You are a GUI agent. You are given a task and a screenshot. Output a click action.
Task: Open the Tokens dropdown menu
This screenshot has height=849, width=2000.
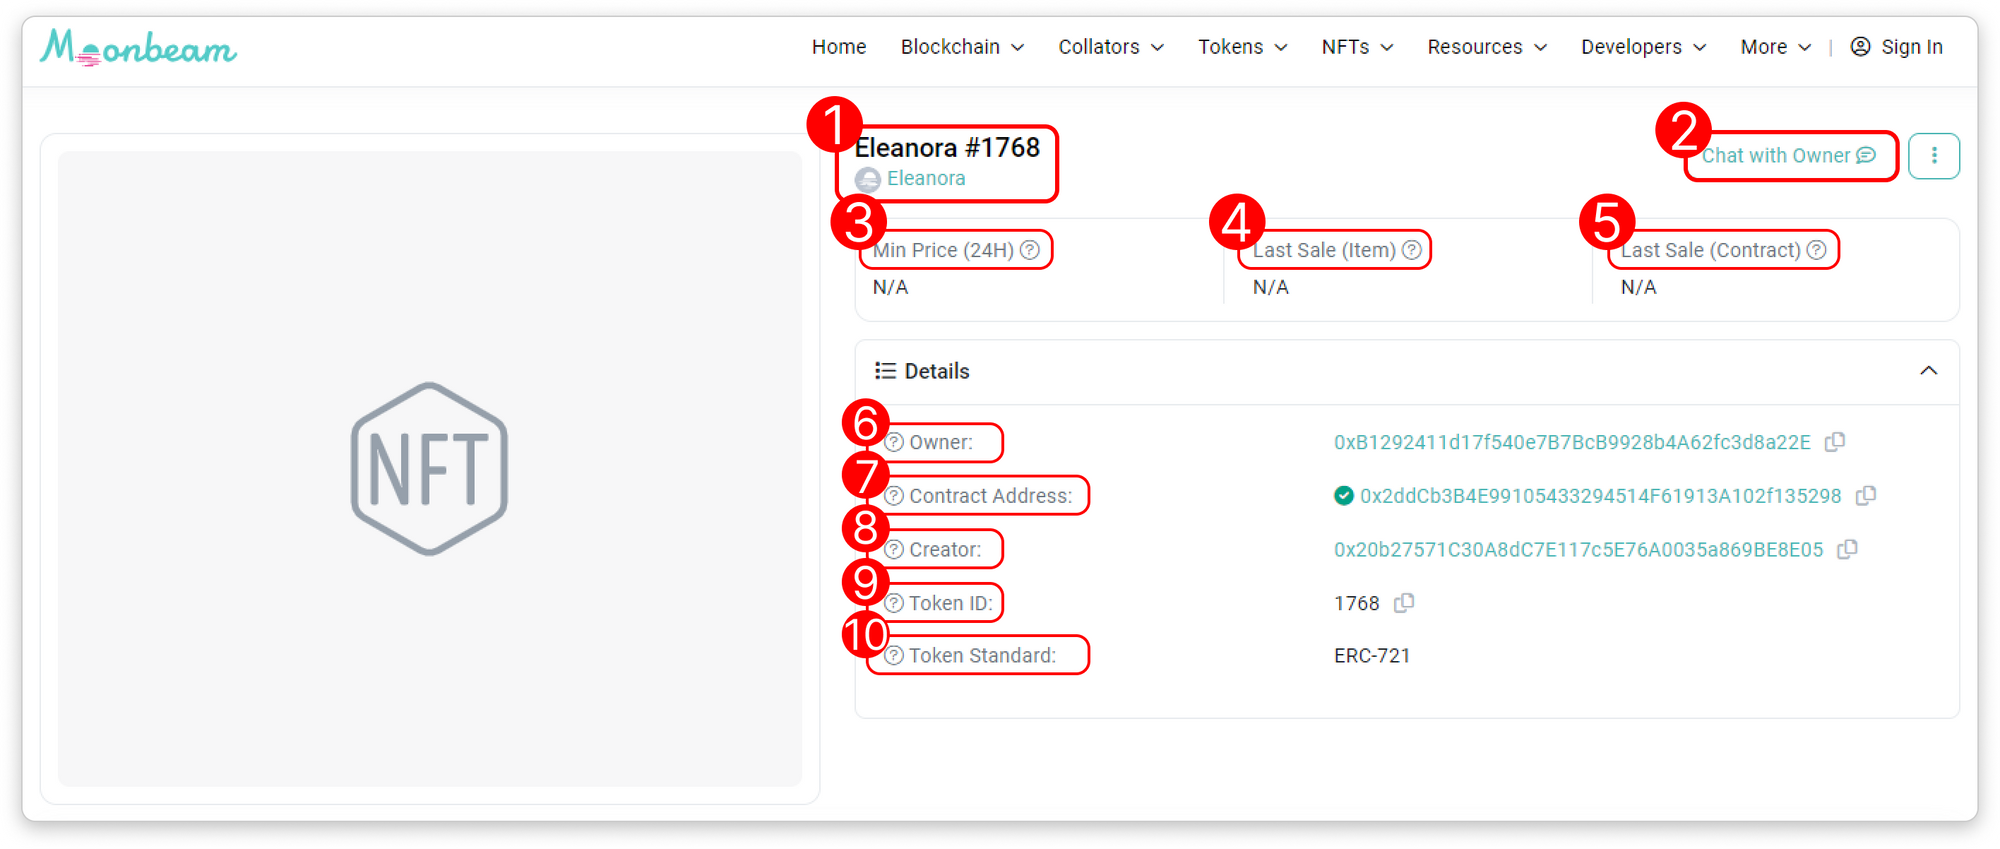click(1242, 47)
